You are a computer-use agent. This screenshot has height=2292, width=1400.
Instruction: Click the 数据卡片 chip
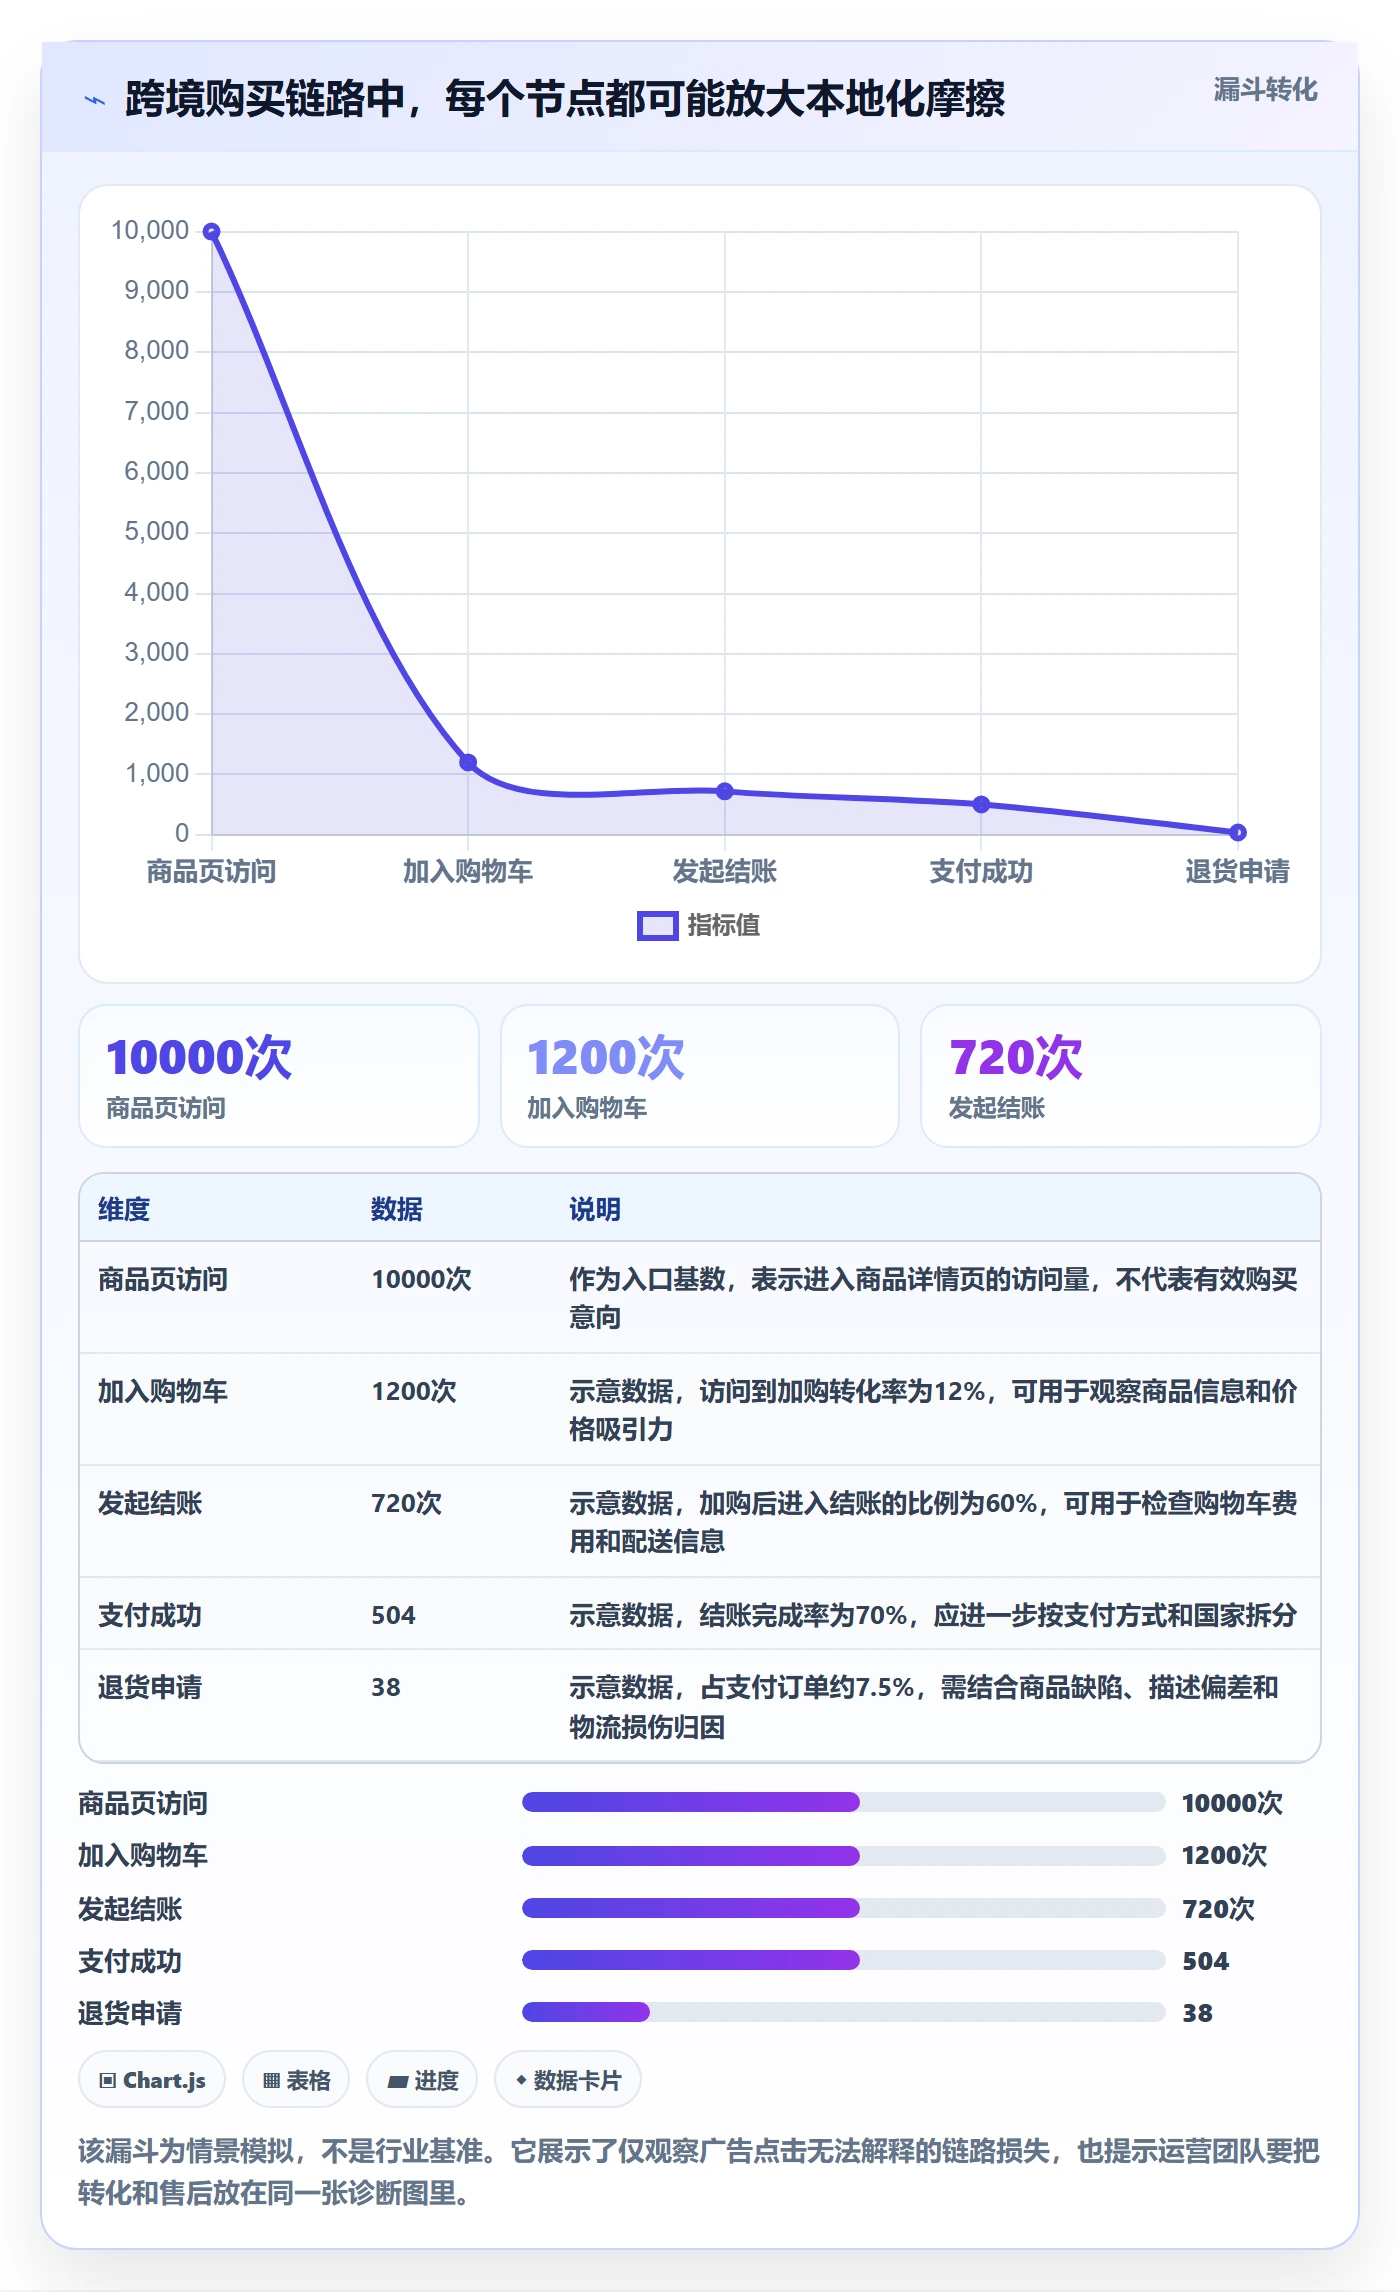[568, 2080]
